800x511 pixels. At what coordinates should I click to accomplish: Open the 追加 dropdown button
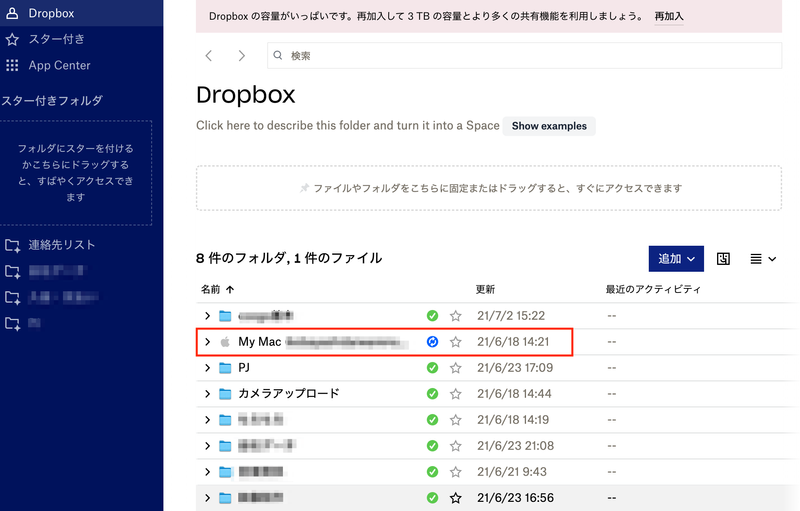pos(676,259)
